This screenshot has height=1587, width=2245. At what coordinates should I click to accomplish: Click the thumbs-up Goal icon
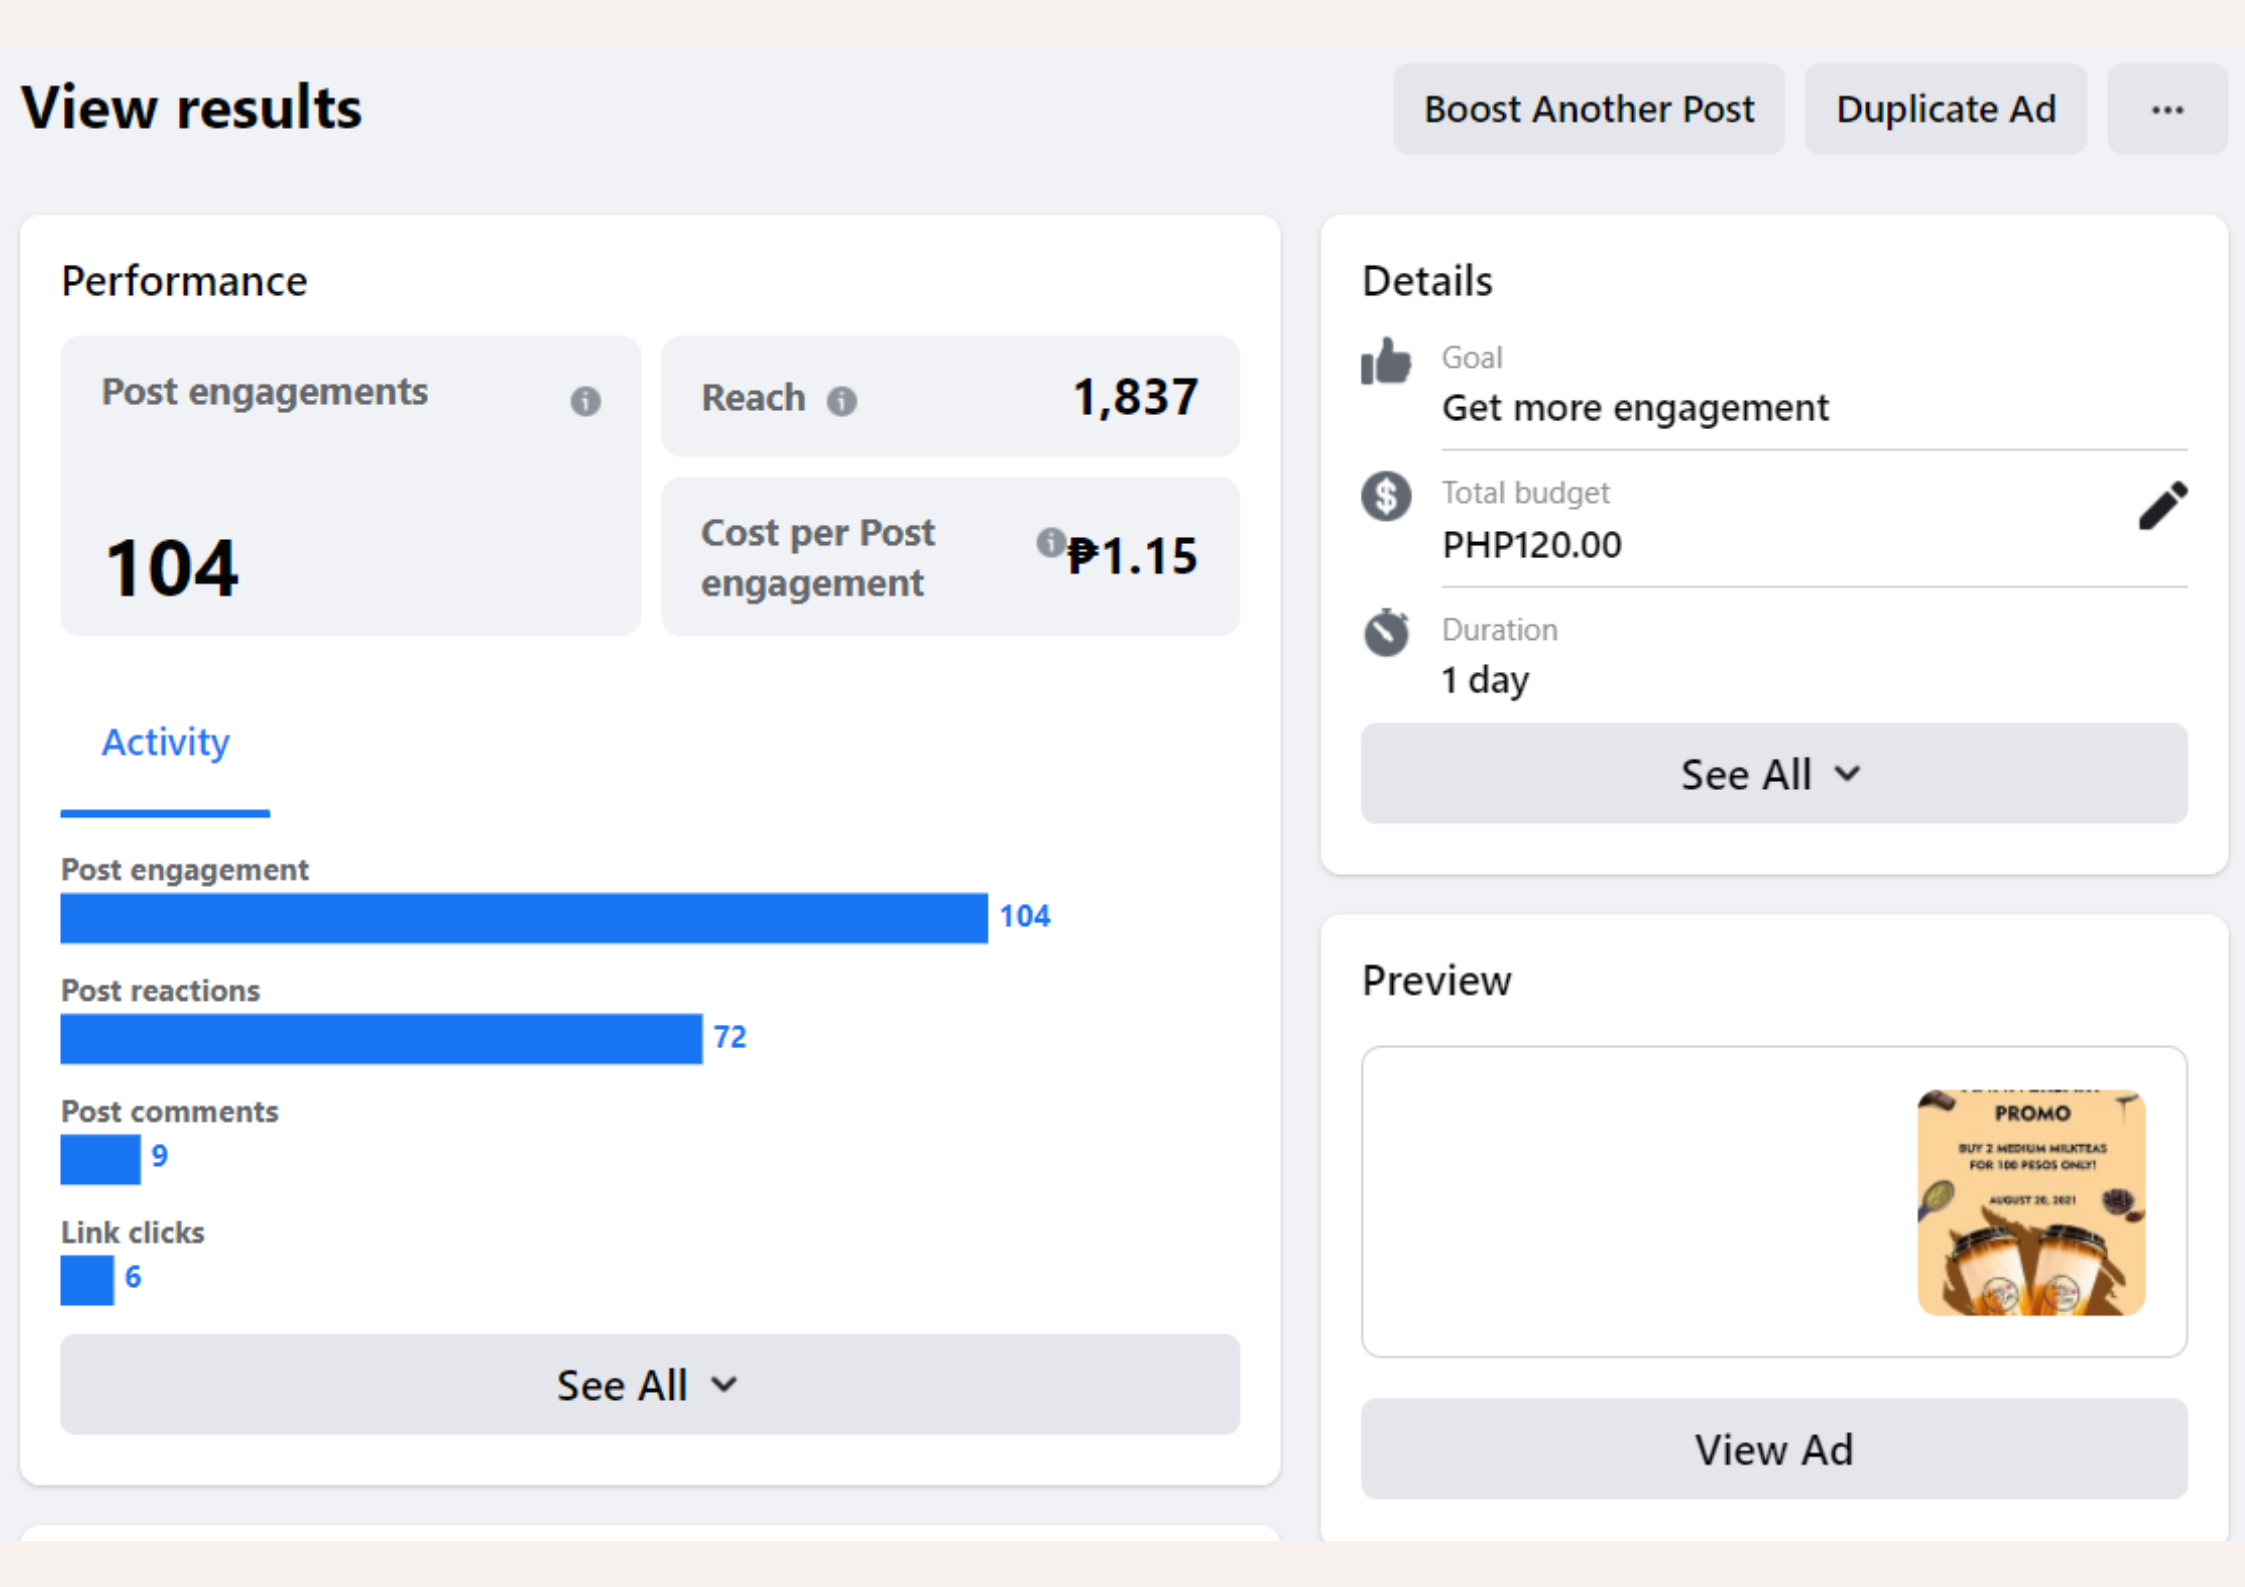click(x=1386, y=362)
